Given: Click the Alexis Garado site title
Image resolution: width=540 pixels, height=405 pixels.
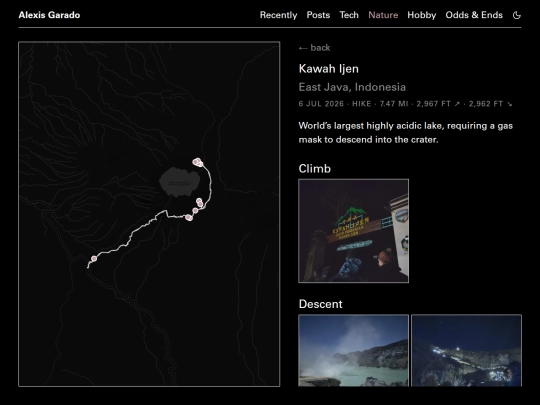Looking at the screenshot, I should tap(49, 15).
